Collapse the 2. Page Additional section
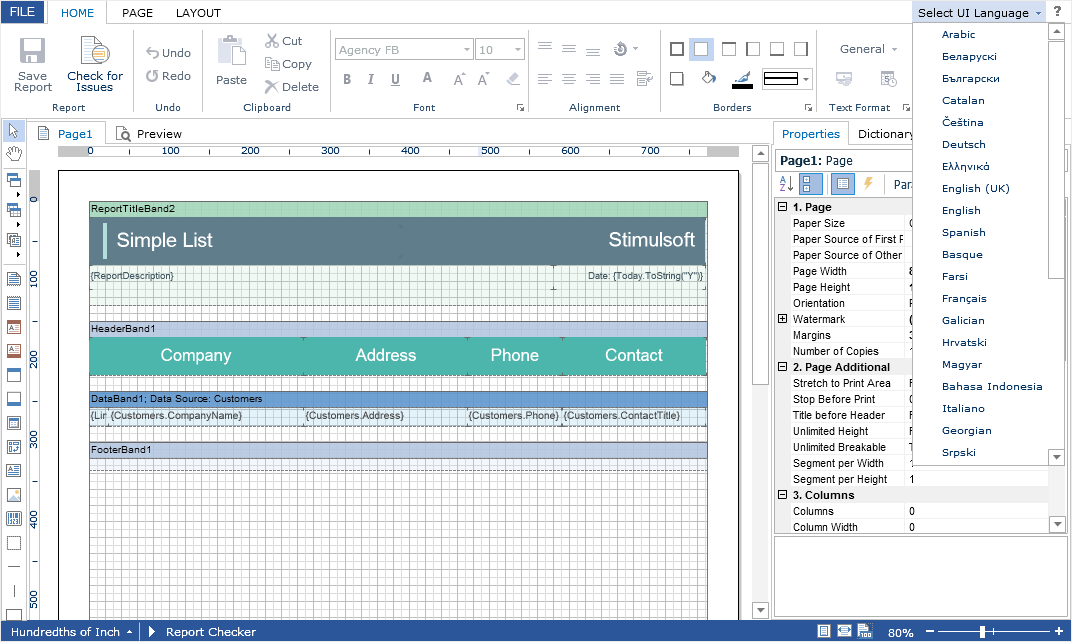Image resolution: width=1072 pixels, height=642 pixels. pos(782,367)
